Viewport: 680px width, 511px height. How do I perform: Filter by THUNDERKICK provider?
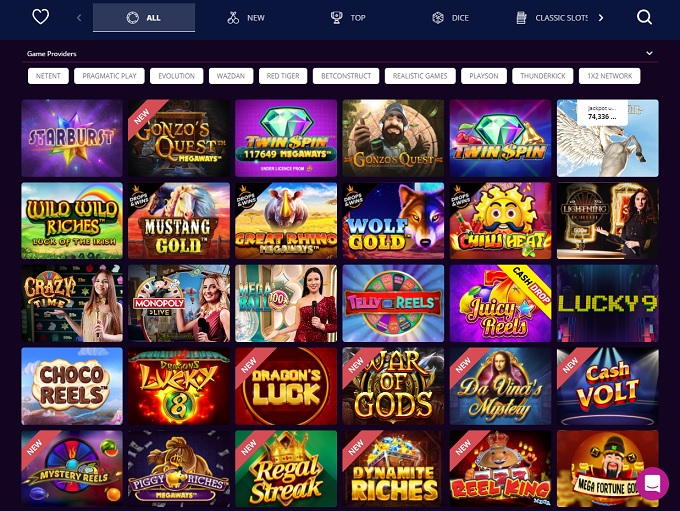tap(543, 76)
